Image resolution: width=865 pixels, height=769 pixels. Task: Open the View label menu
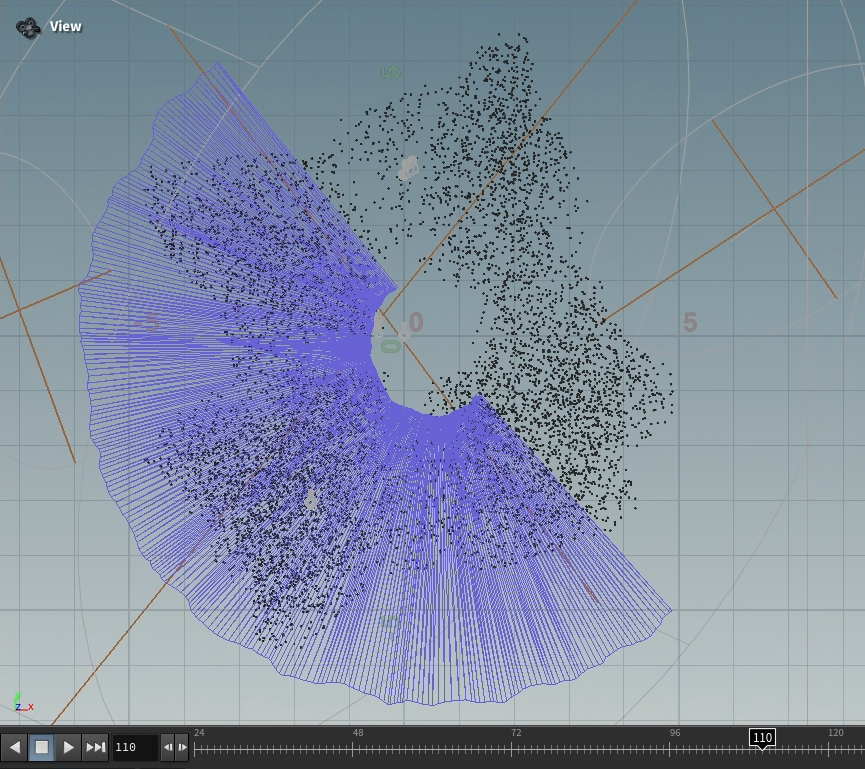(66, 27)
